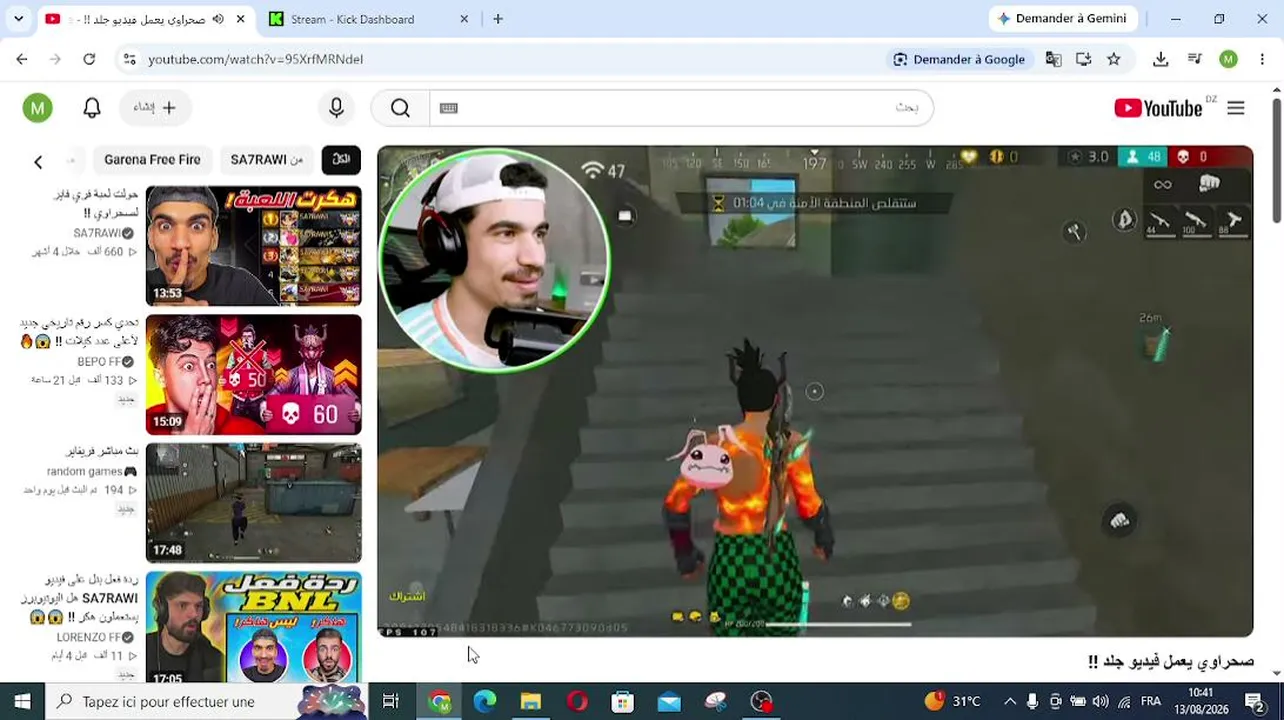Click the address bar URL youtube.com/watch
This screenshot has height=720, width=1284.
tap(256, 59)
